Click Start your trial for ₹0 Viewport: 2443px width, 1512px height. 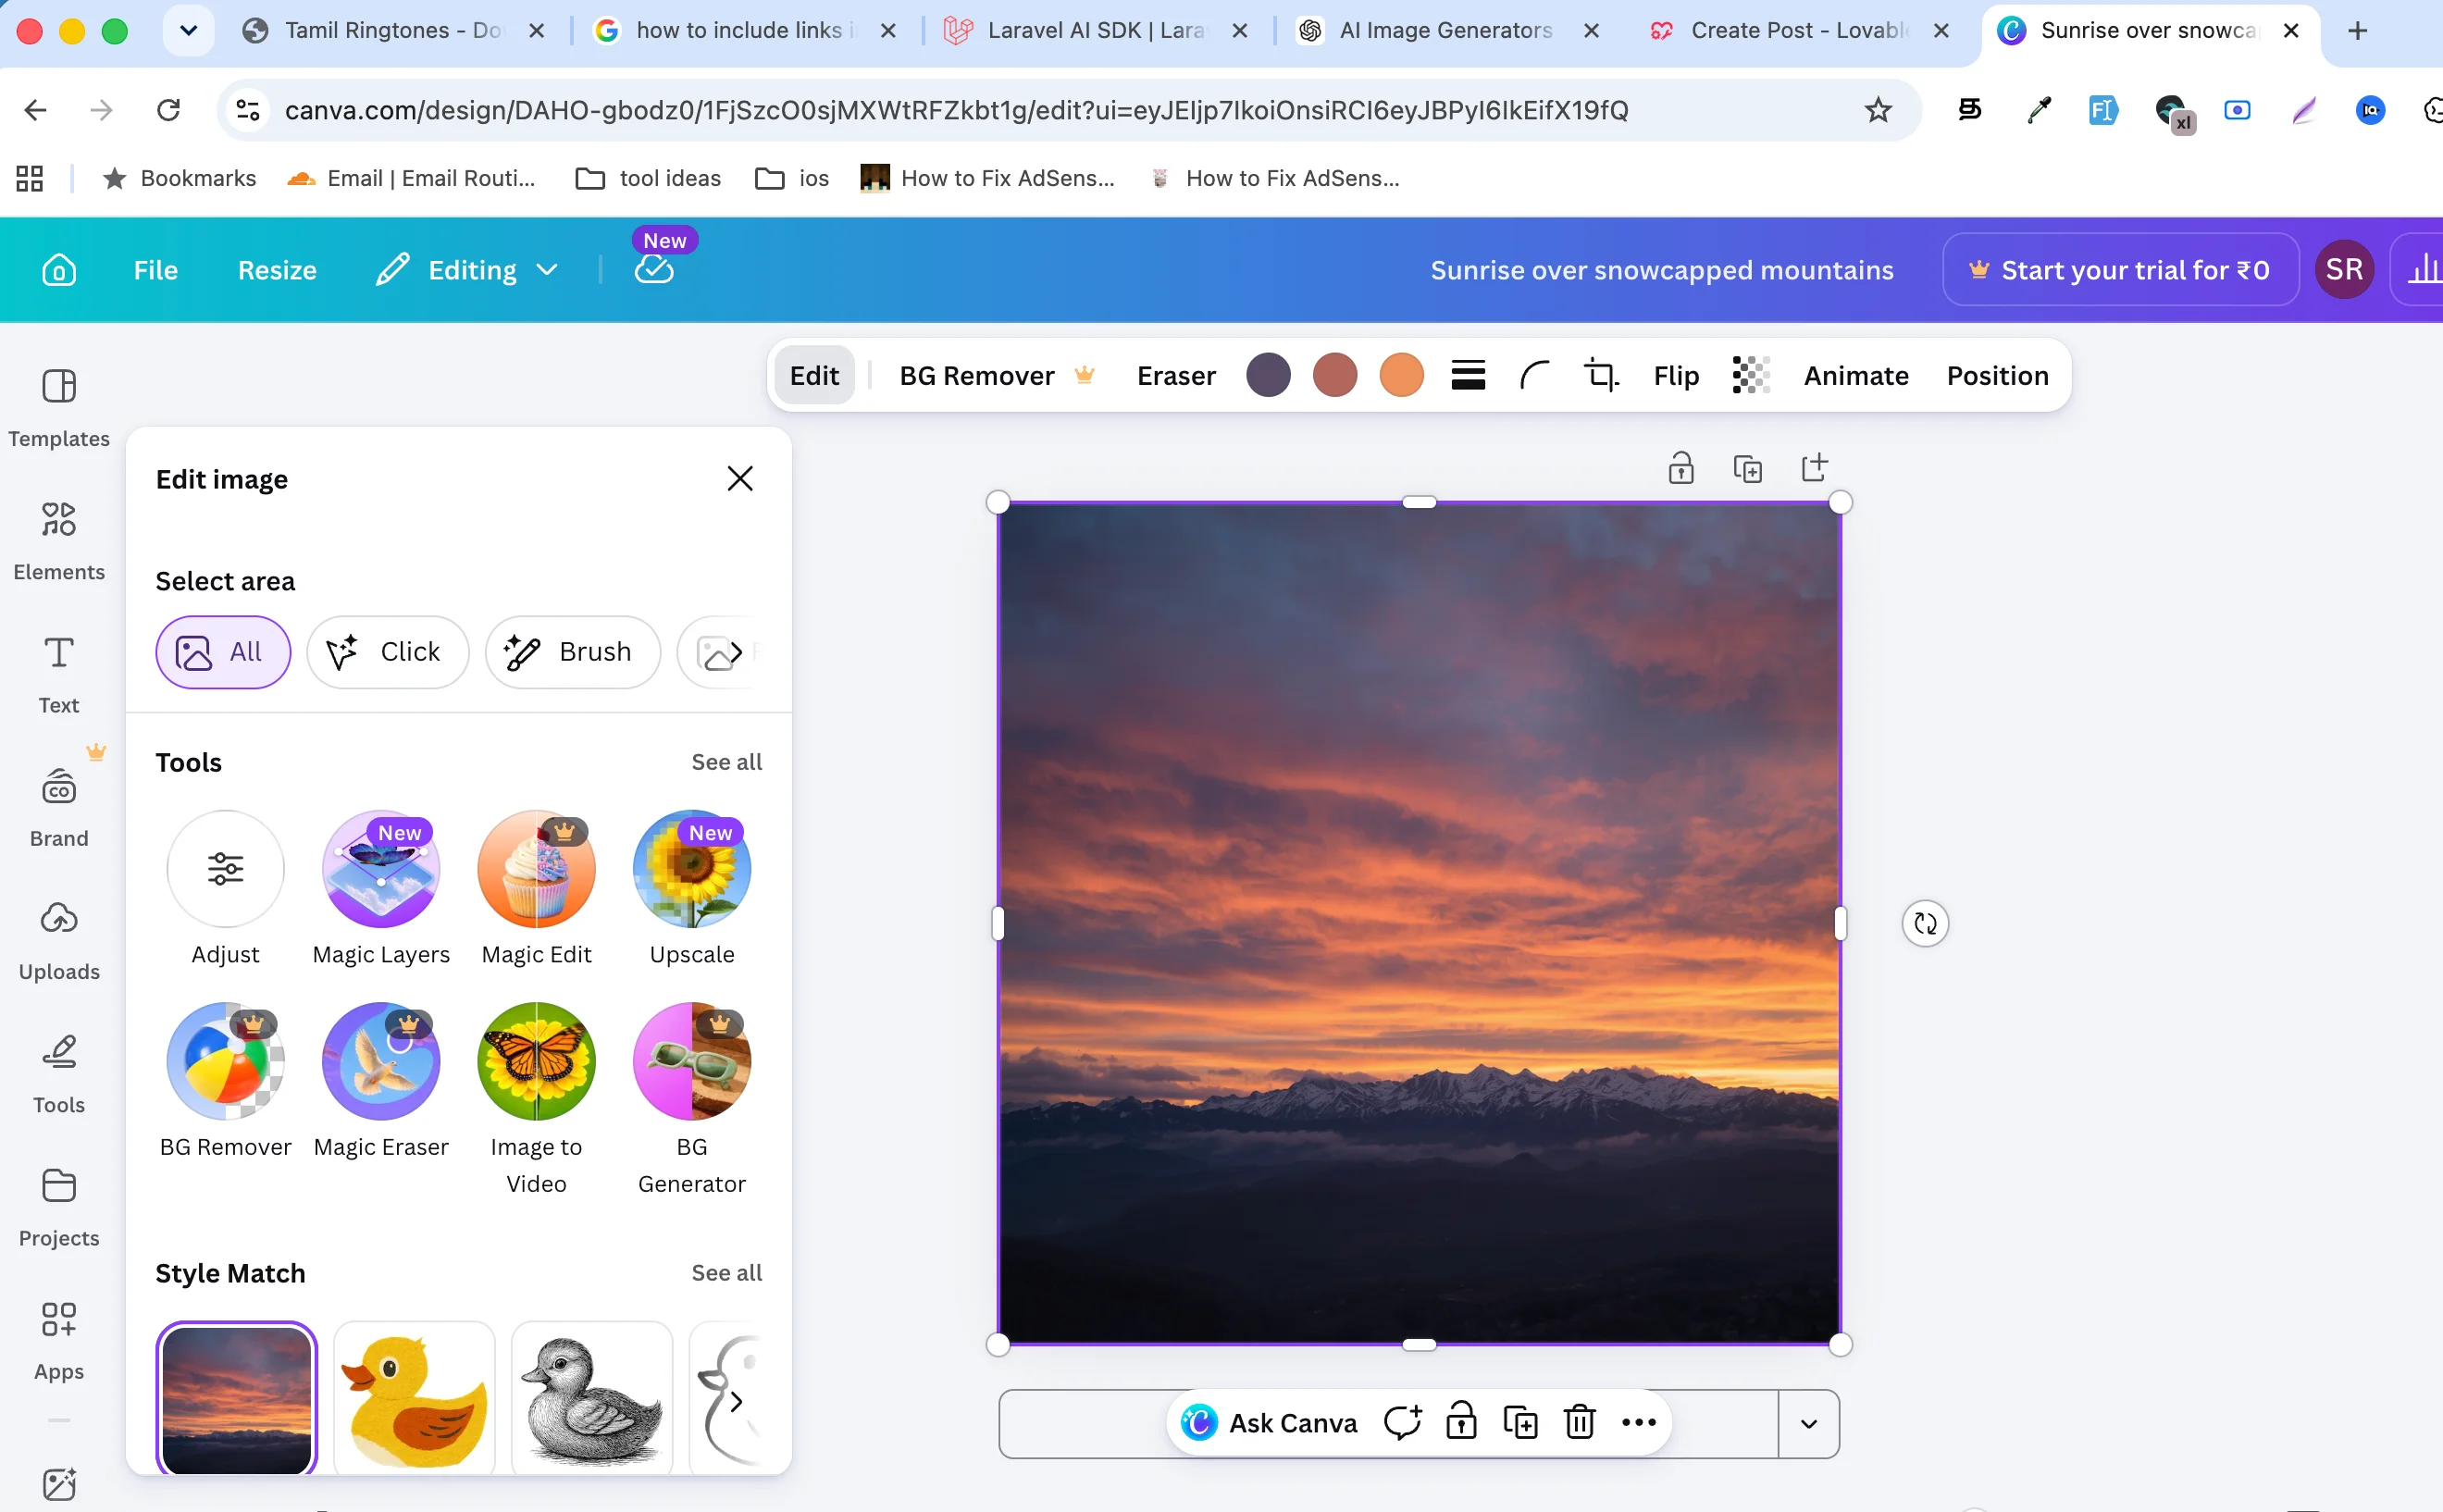pyautogui.click(x=2120, y=270)
